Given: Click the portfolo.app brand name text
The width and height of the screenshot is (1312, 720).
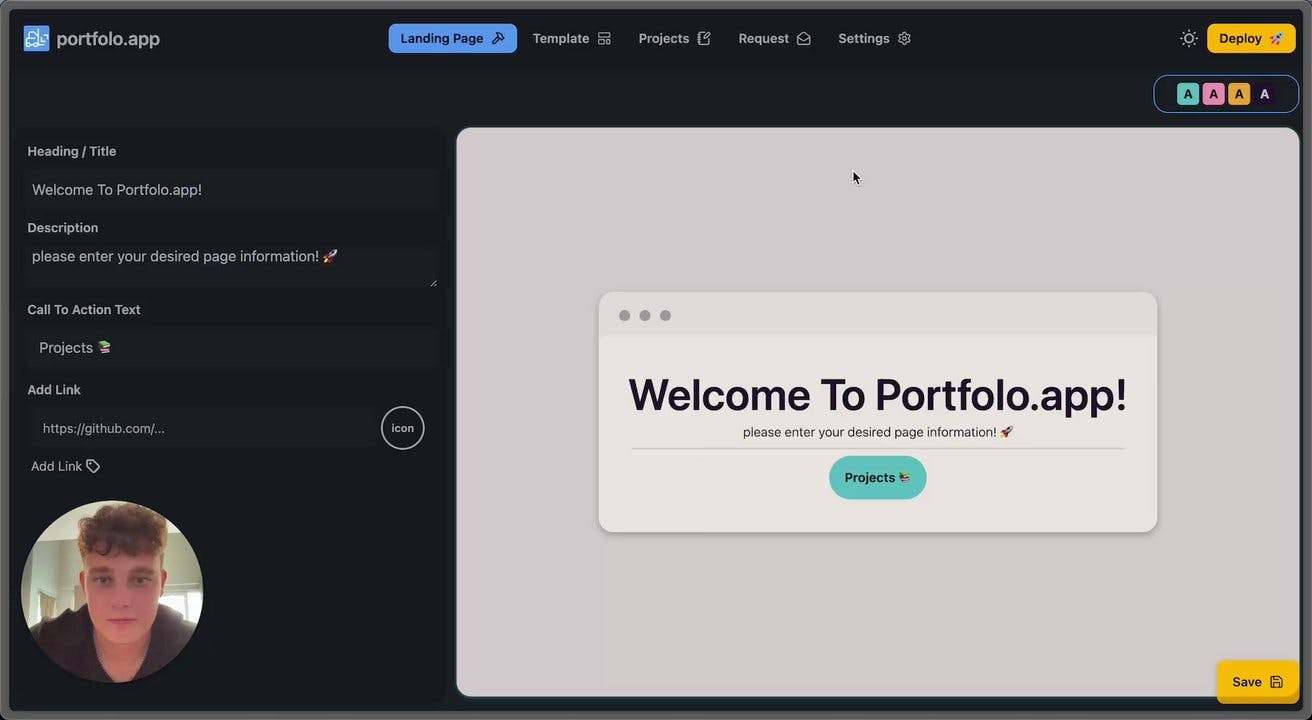Looking at the screenshot, I should point(108,39).
